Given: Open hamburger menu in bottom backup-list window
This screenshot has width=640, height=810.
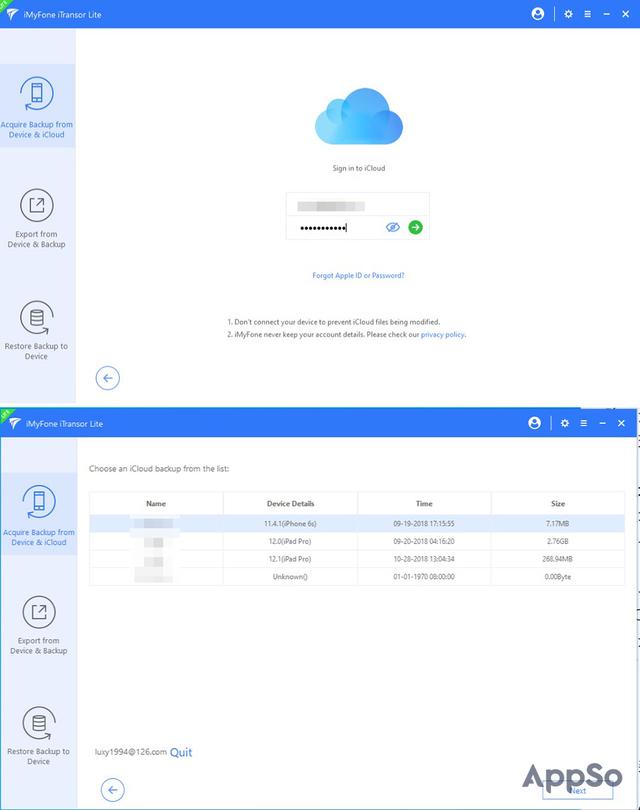Looking at the screenshot, I should point(584,423).
